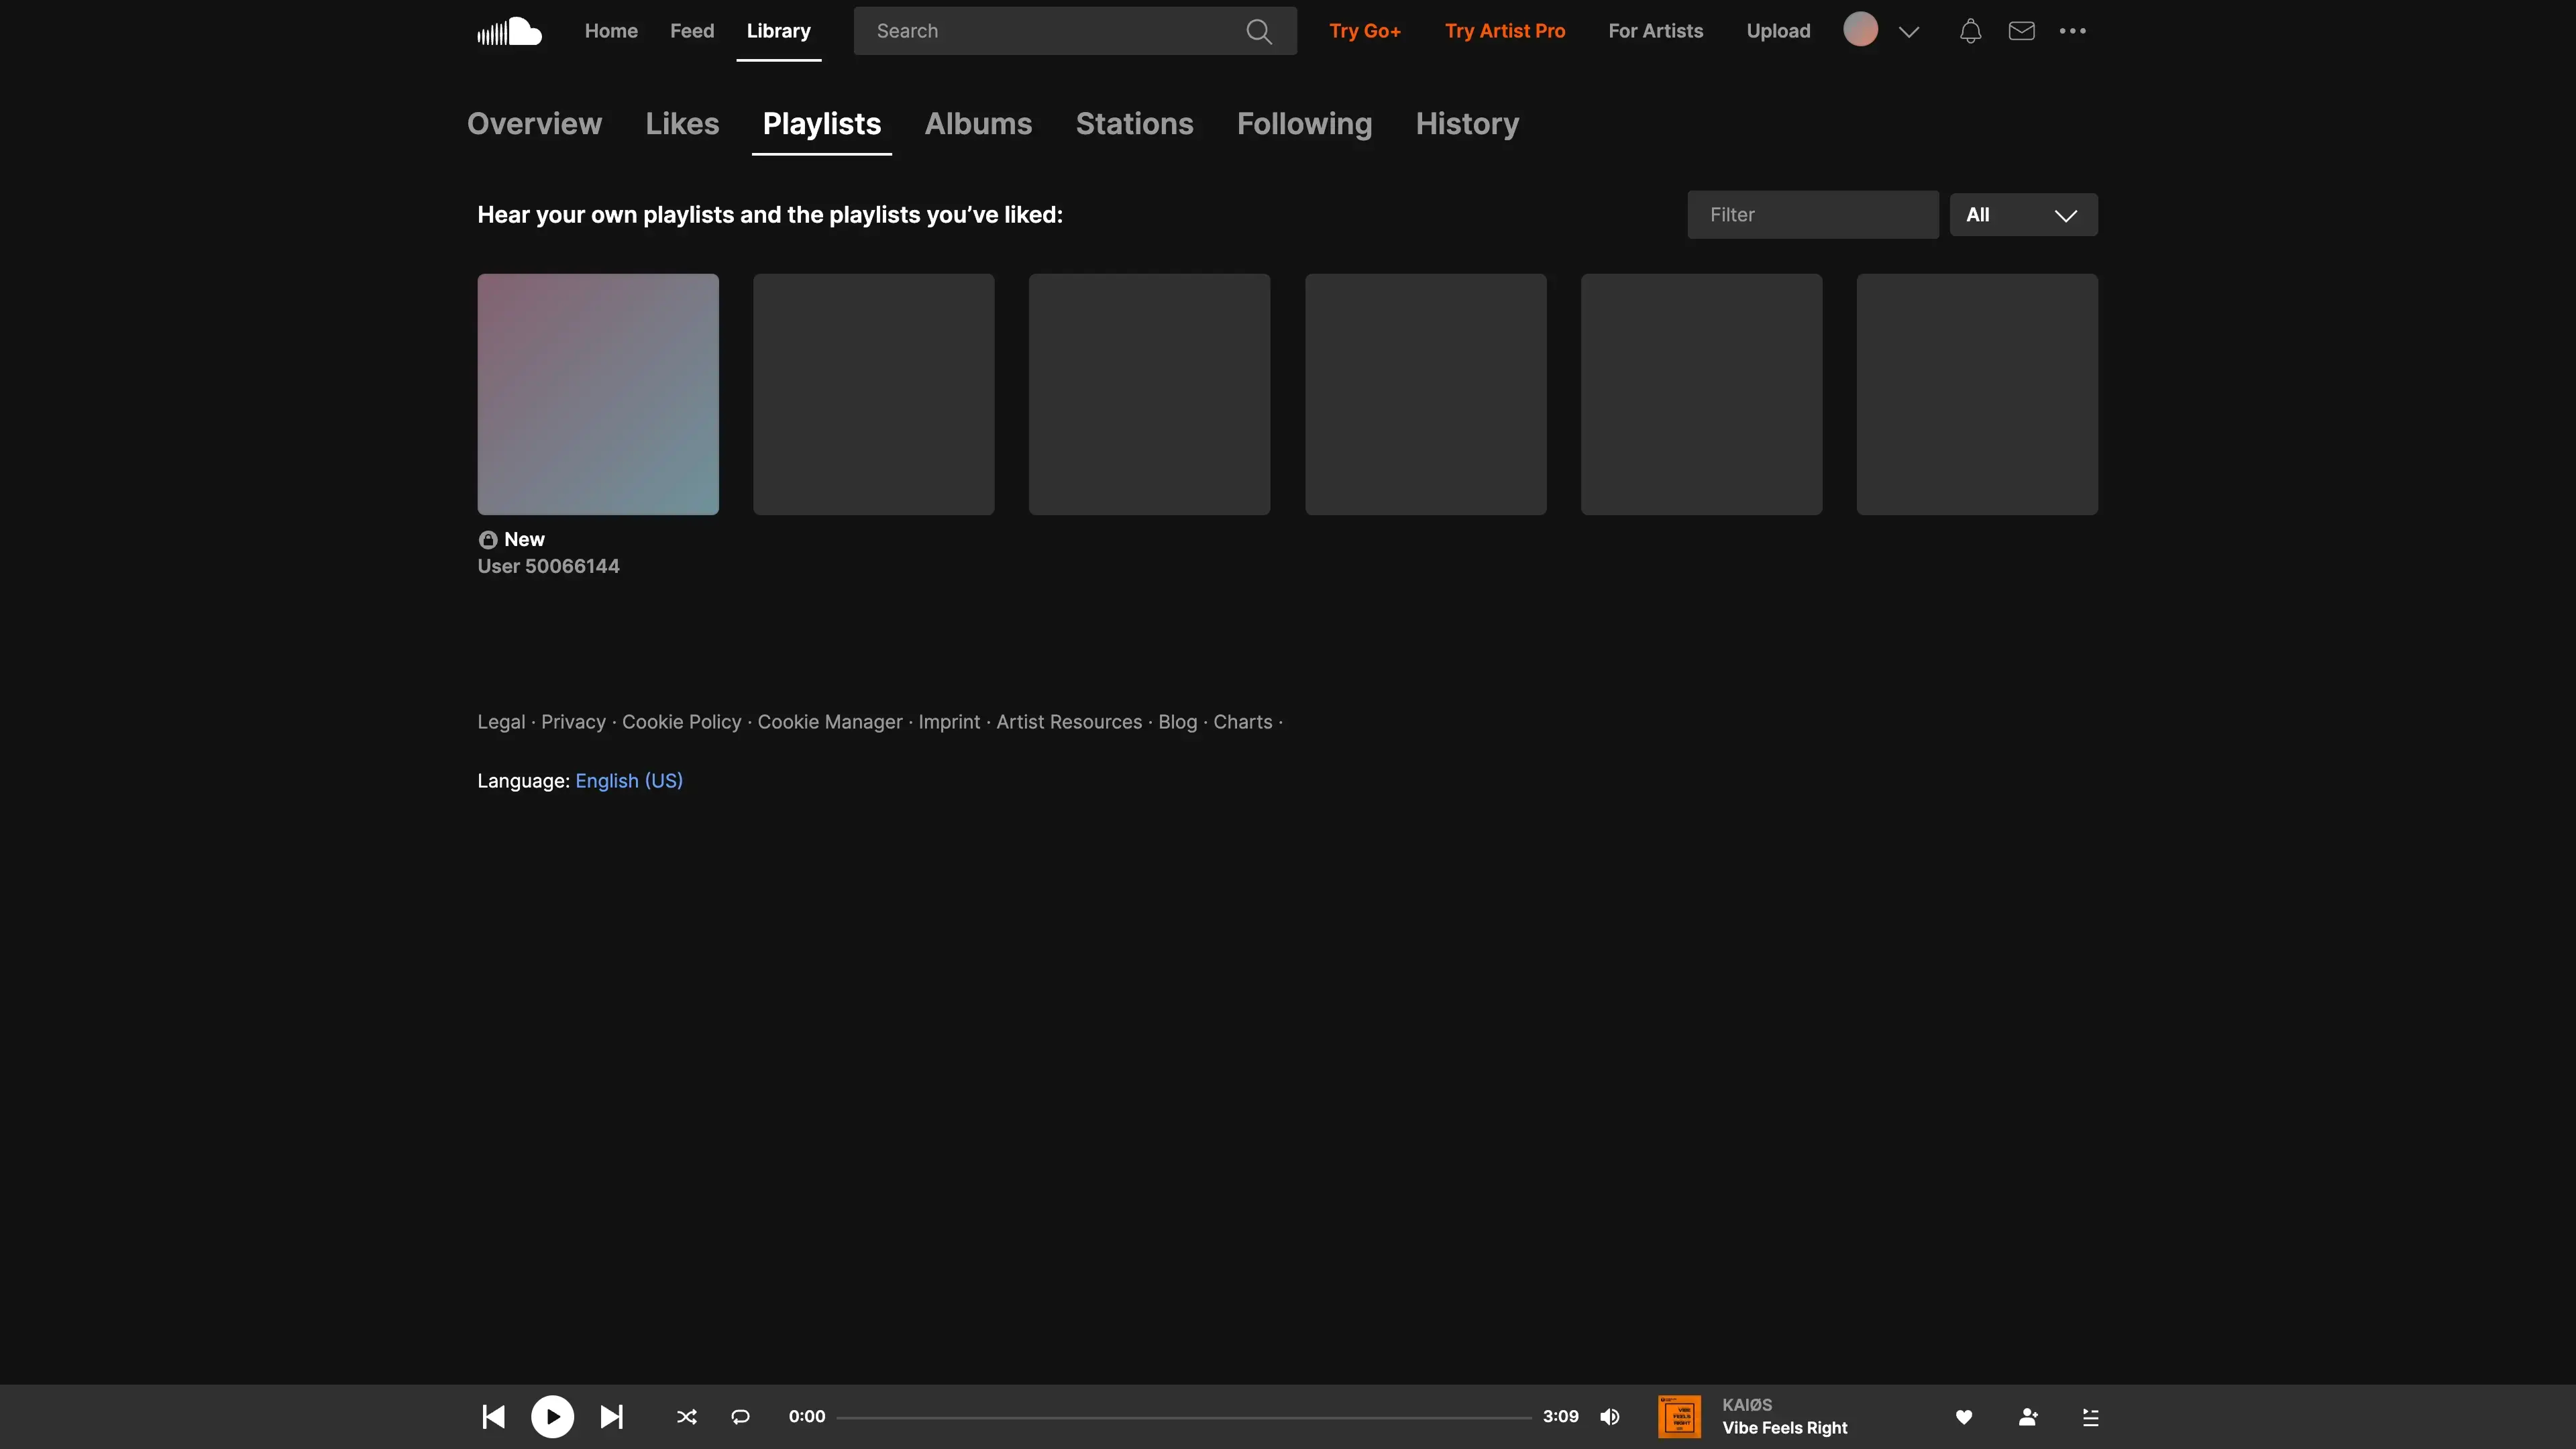Skip to the next track
Viewport: 2576px width, 1449px height.
[611, 1416]
